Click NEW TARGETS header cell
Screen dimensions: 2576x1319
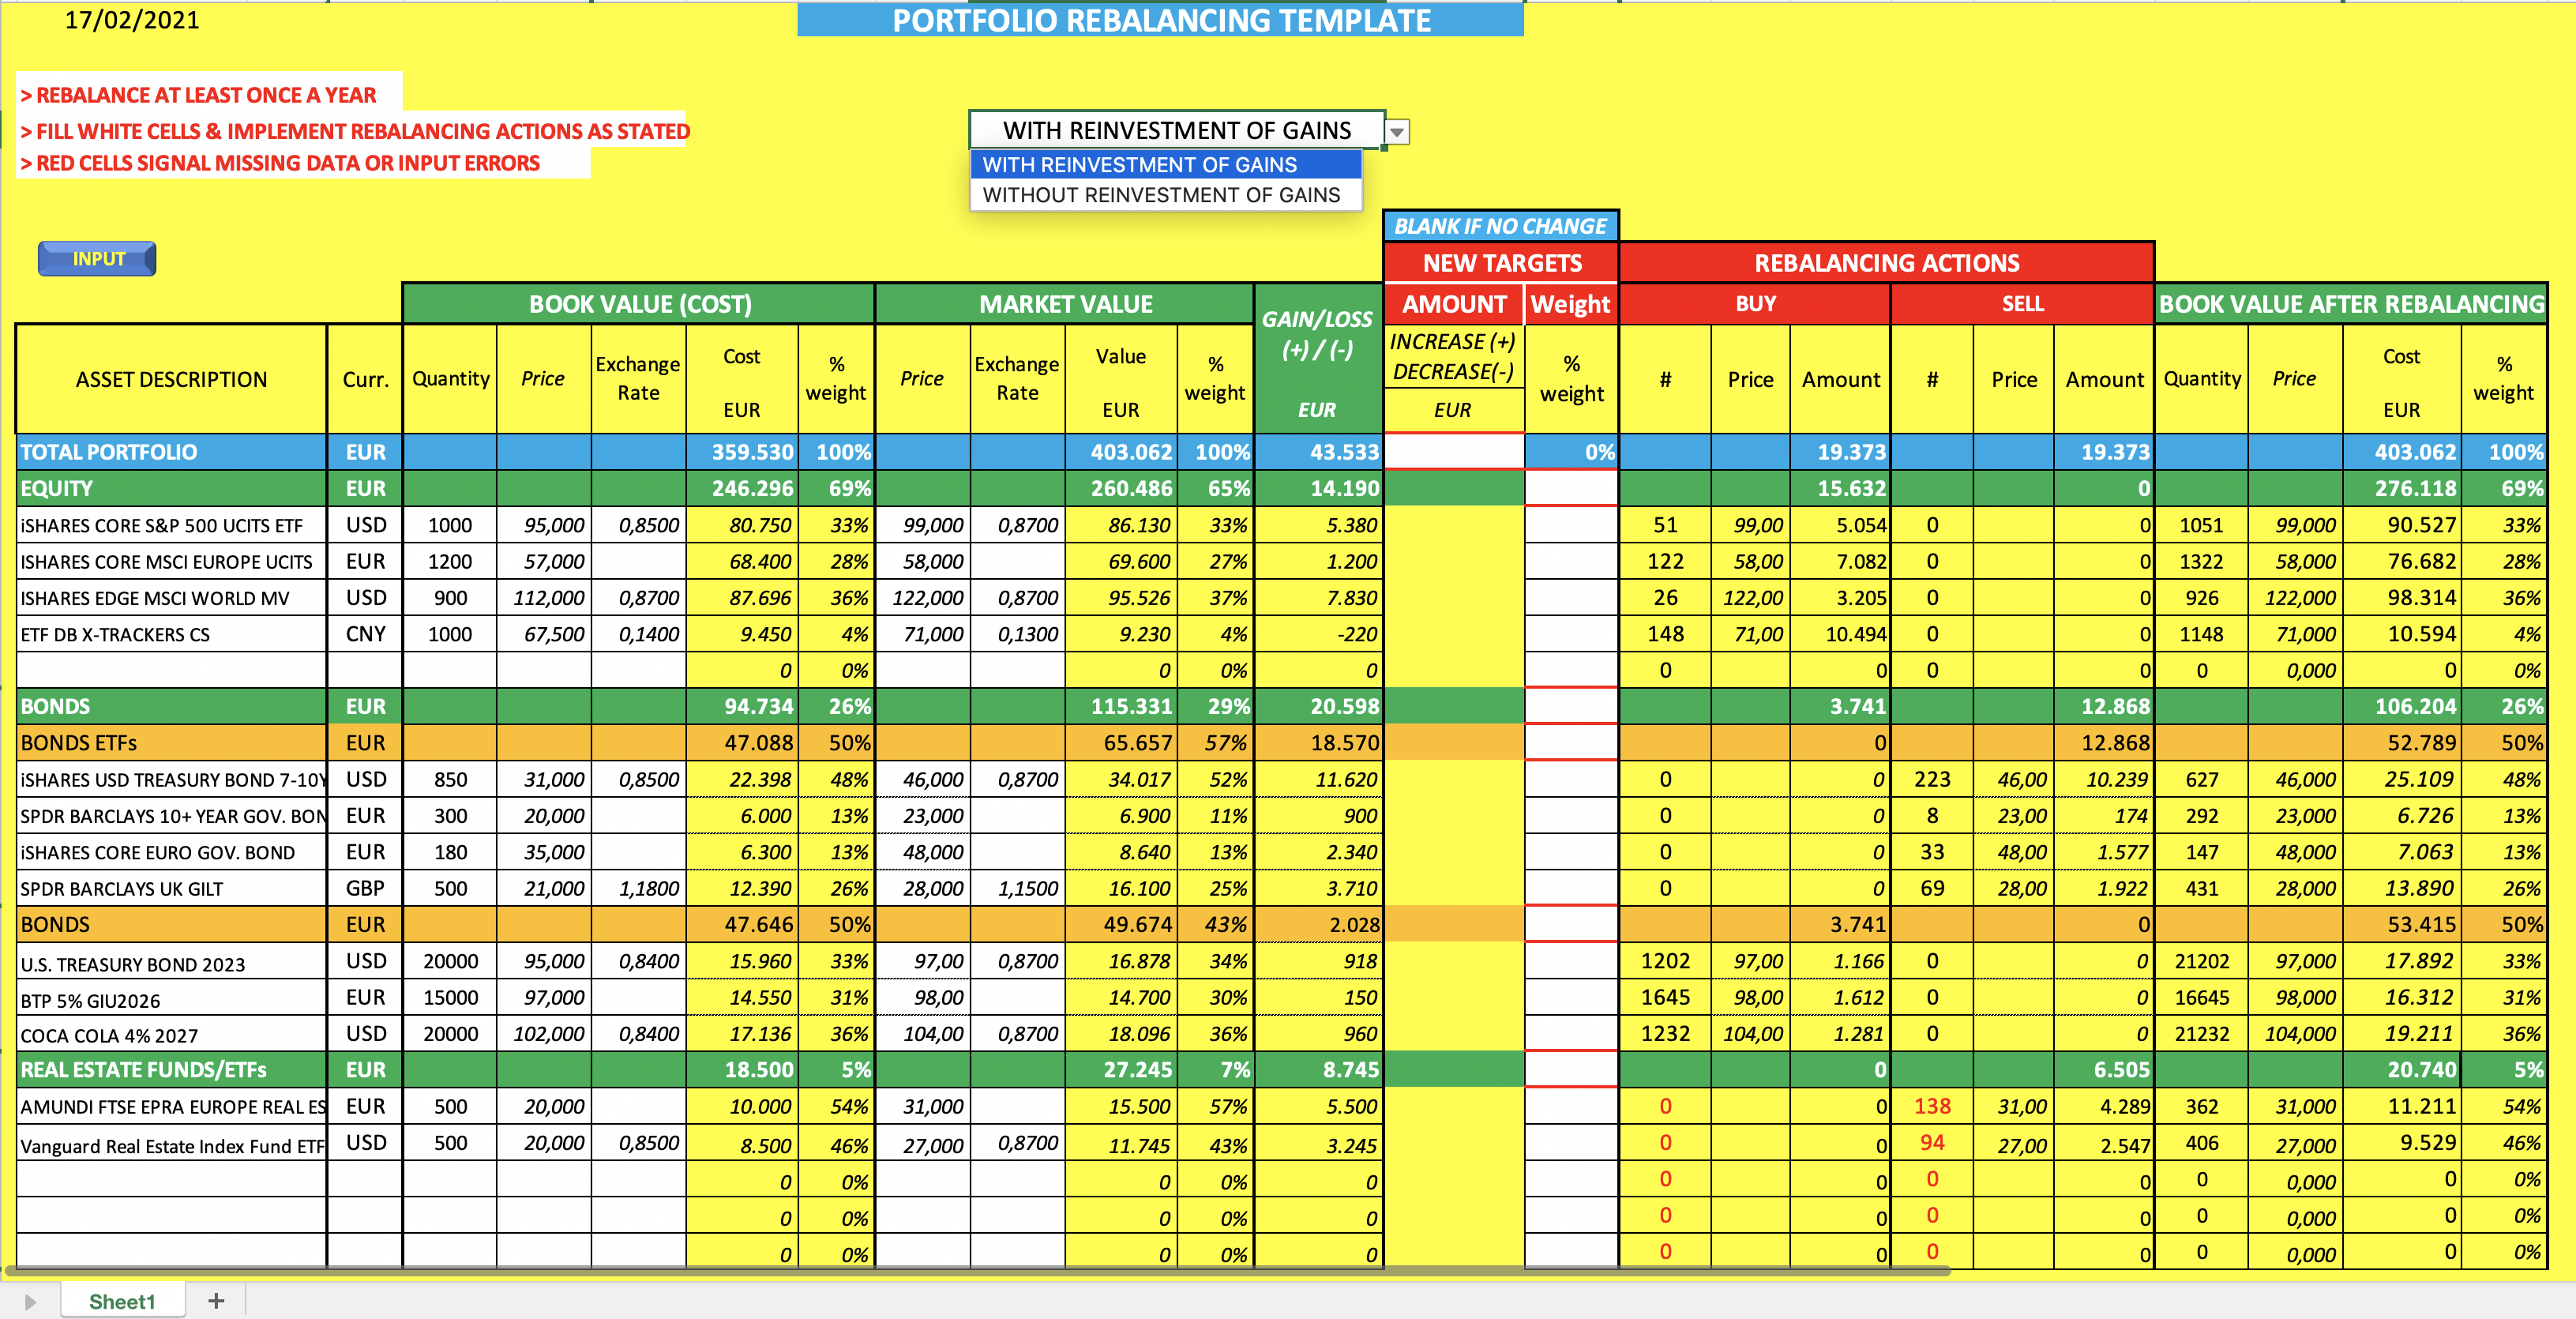coord(1501,263)
